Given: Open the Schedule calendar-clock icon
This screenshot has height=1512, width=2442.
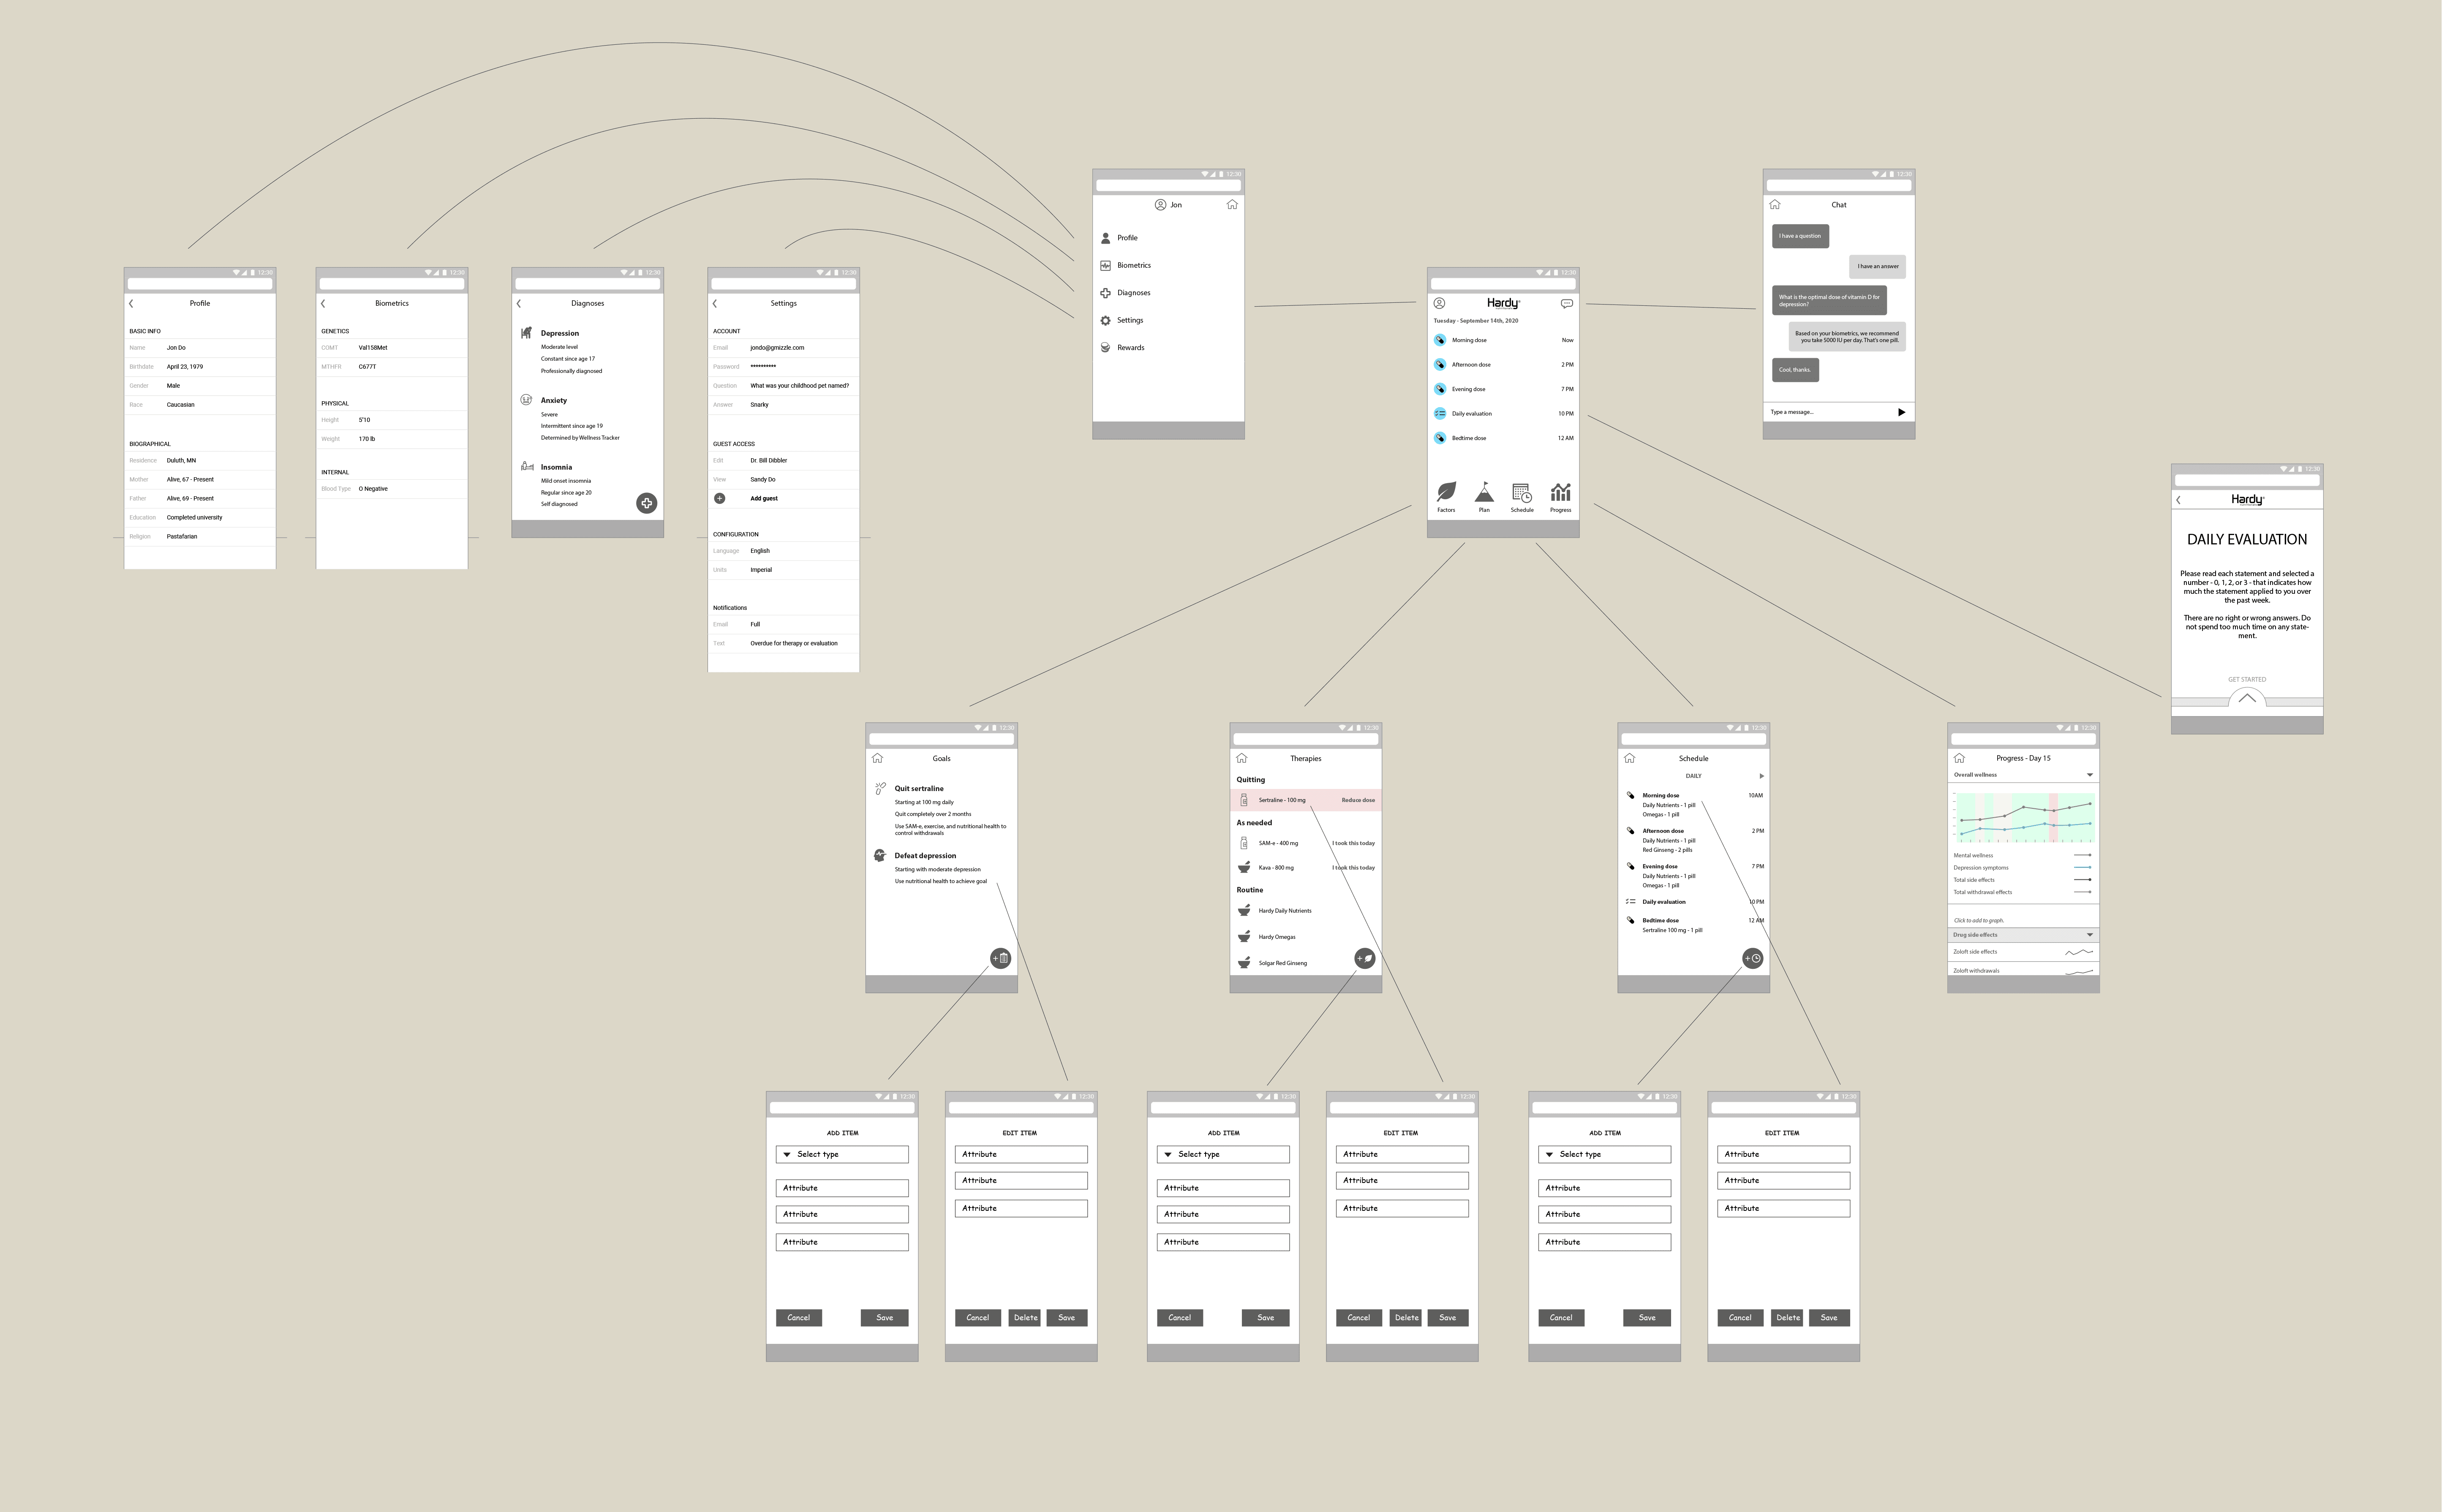Looking at the screenshot, I should pos(1522,492).
